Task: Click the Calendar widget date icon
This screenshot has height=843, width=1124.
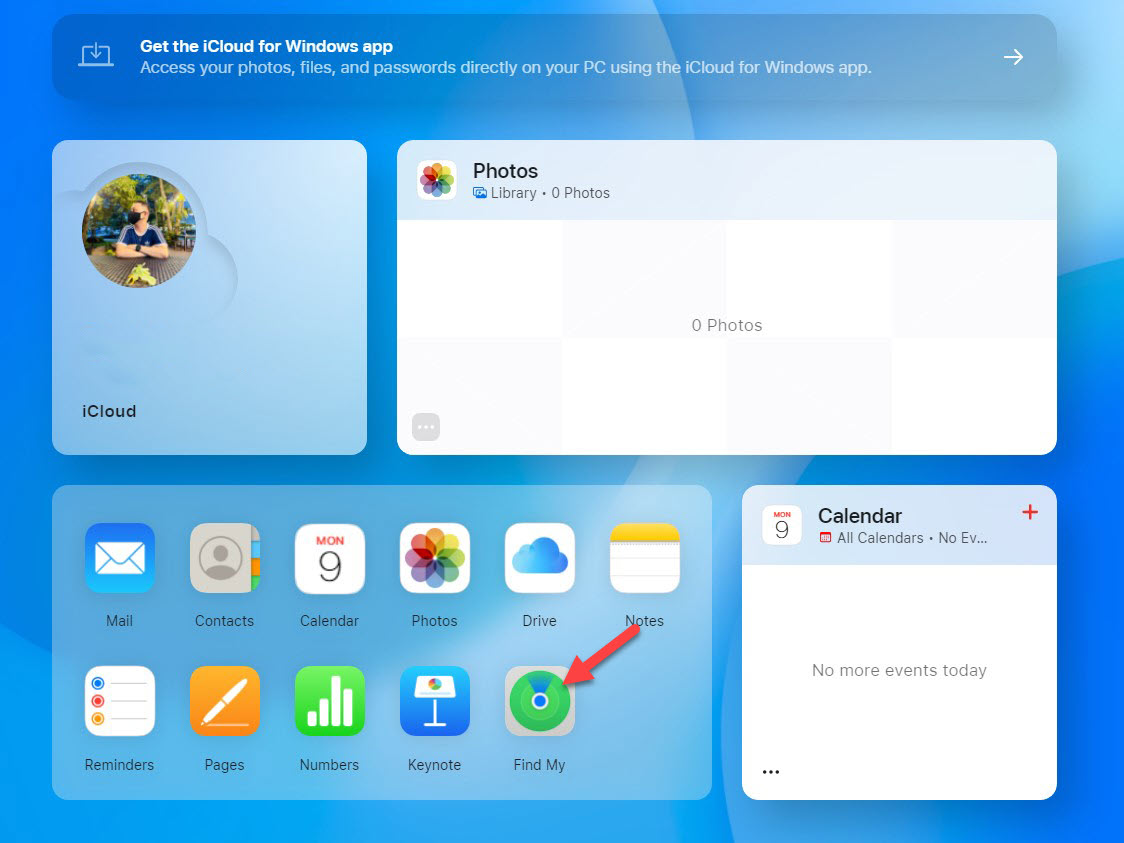Action: point(781,525)
